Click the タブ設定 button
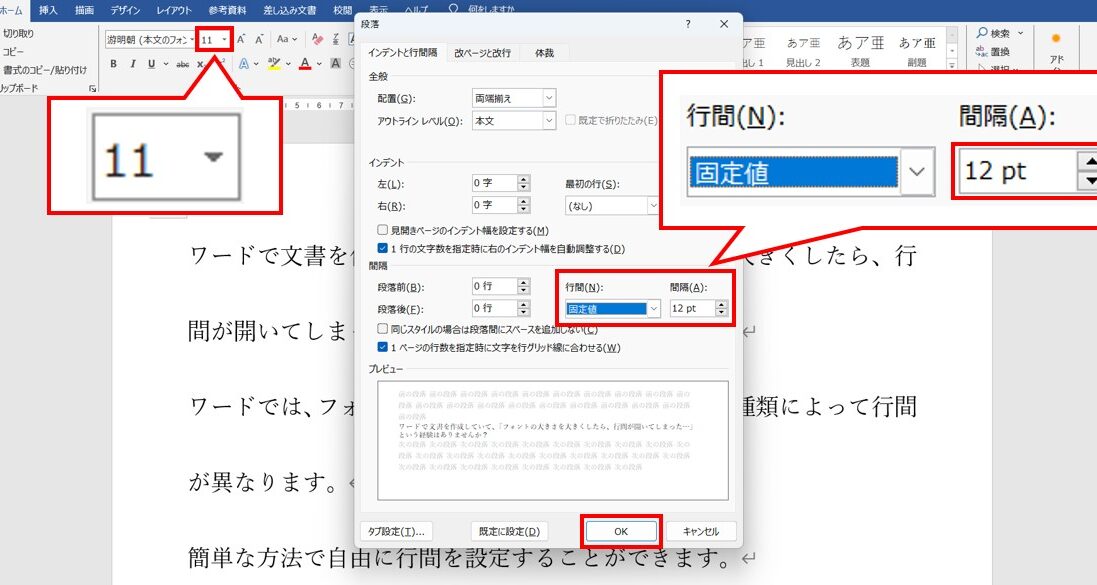 click(396, 531)
